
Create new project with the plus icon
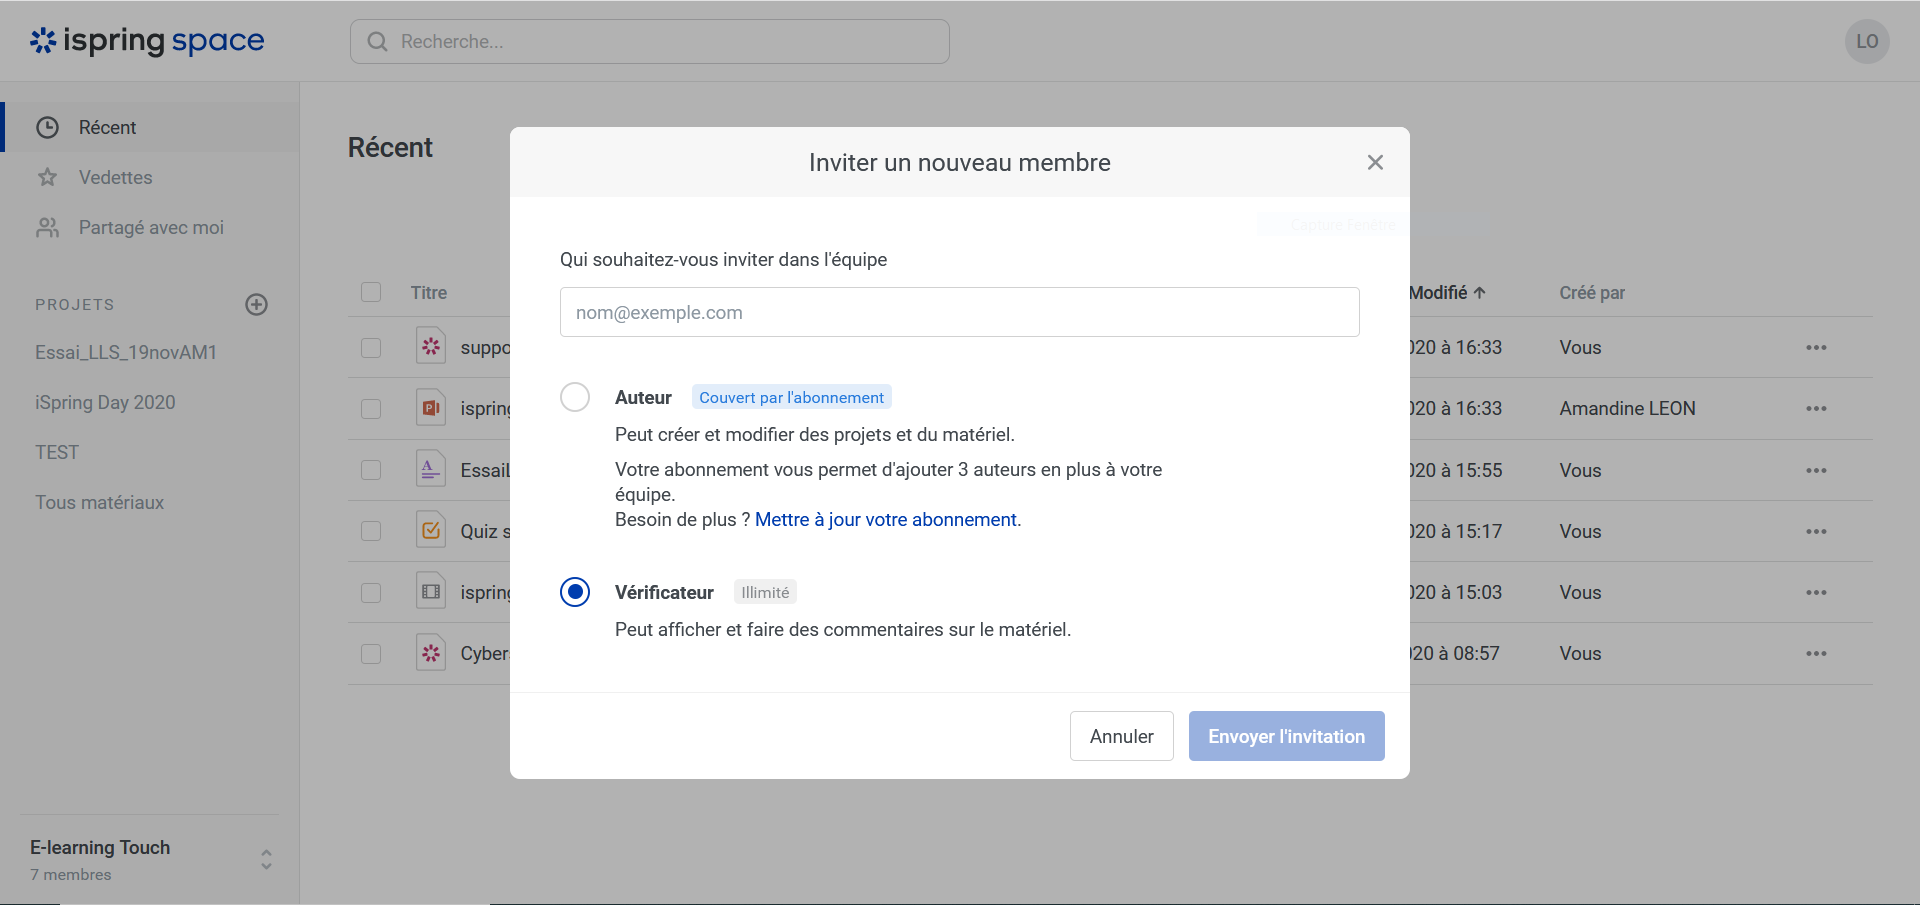point(256,304)
